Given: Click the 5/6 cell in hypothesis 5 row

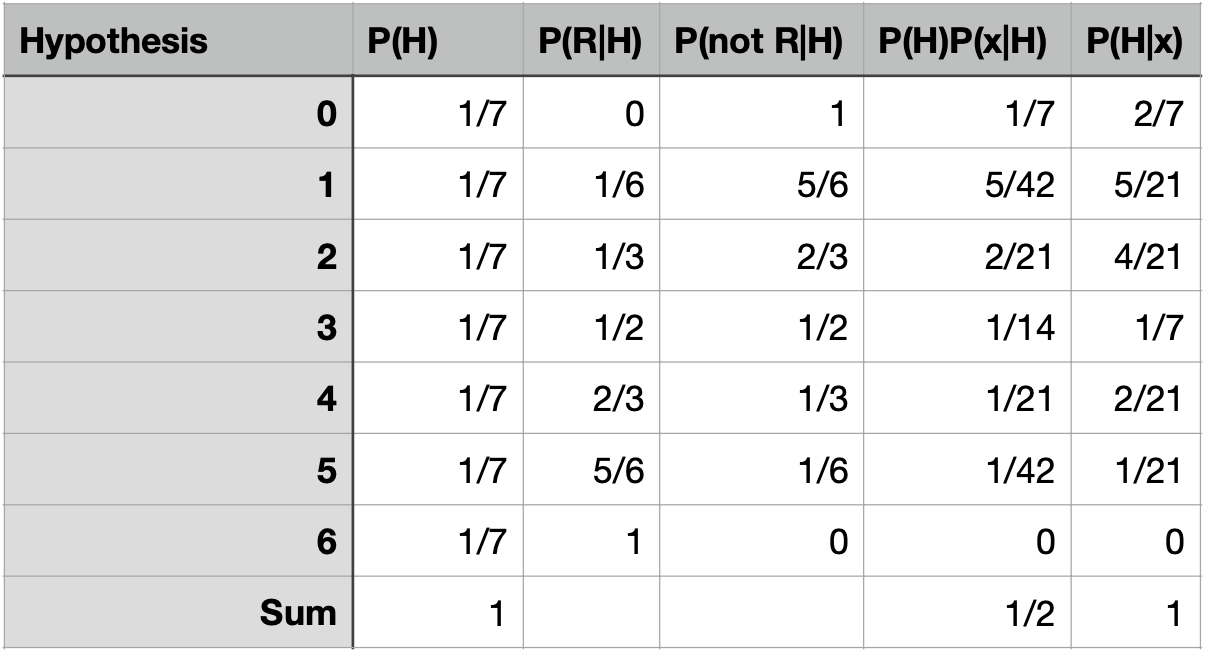Looking at the screenshot, I should click(616, 470).
